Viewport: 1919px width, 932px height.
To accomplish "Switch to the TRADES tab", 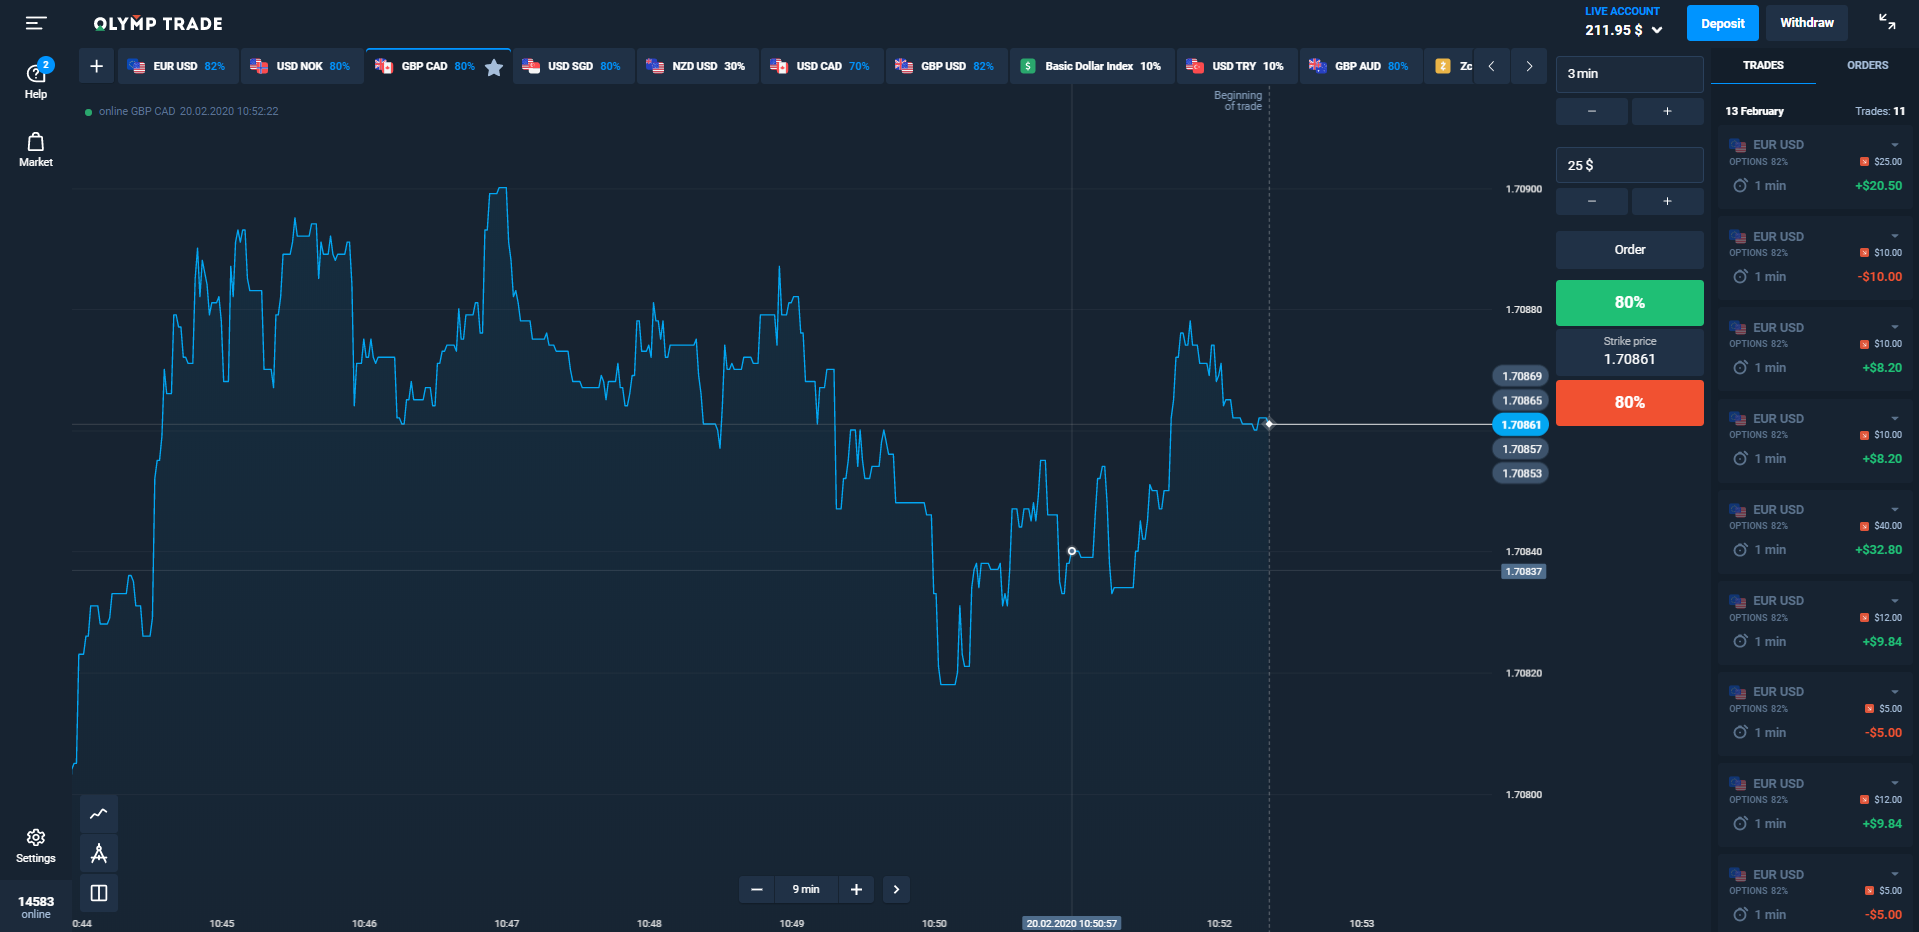I will 1763,65.
